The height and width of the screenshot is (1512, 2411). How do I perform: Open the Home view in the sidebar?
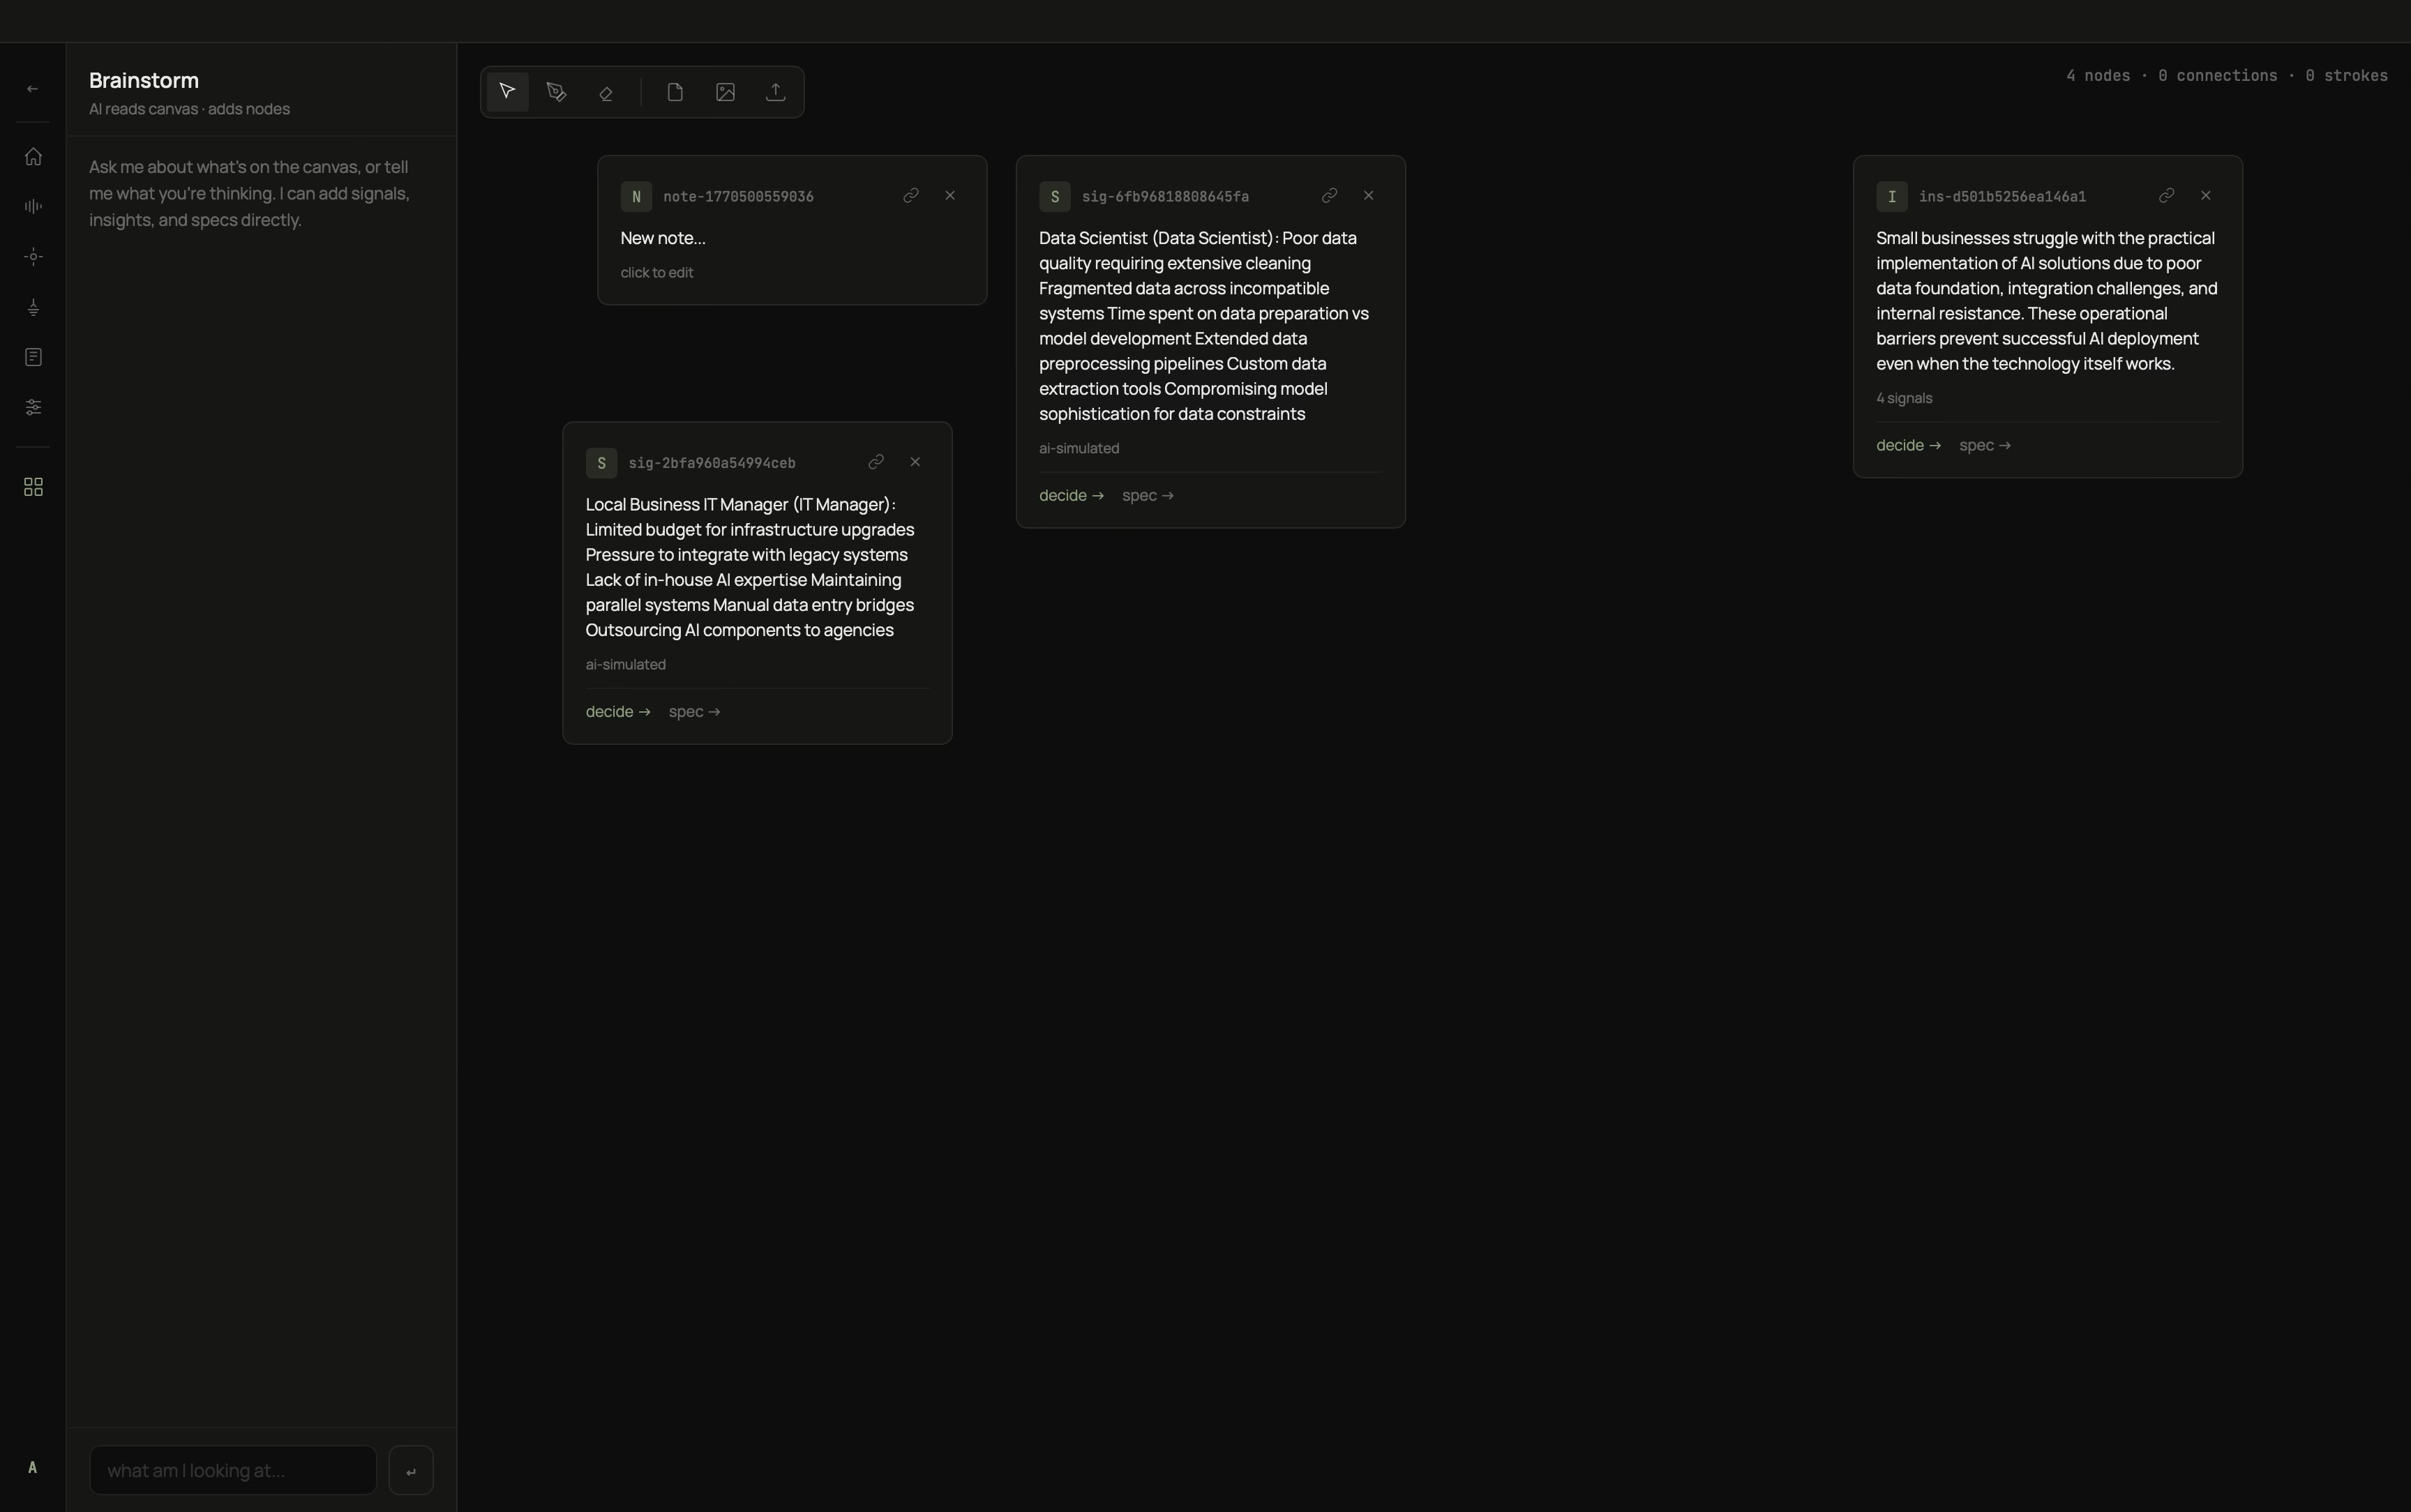(x=32, y=156)
